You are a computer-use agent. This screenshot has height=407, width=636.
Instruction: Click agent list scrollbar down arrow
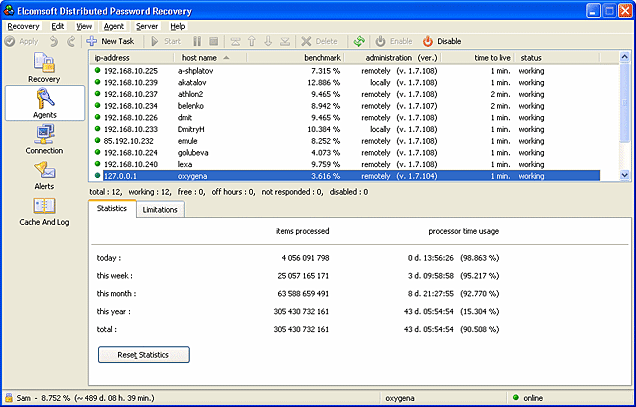point(625,175)
